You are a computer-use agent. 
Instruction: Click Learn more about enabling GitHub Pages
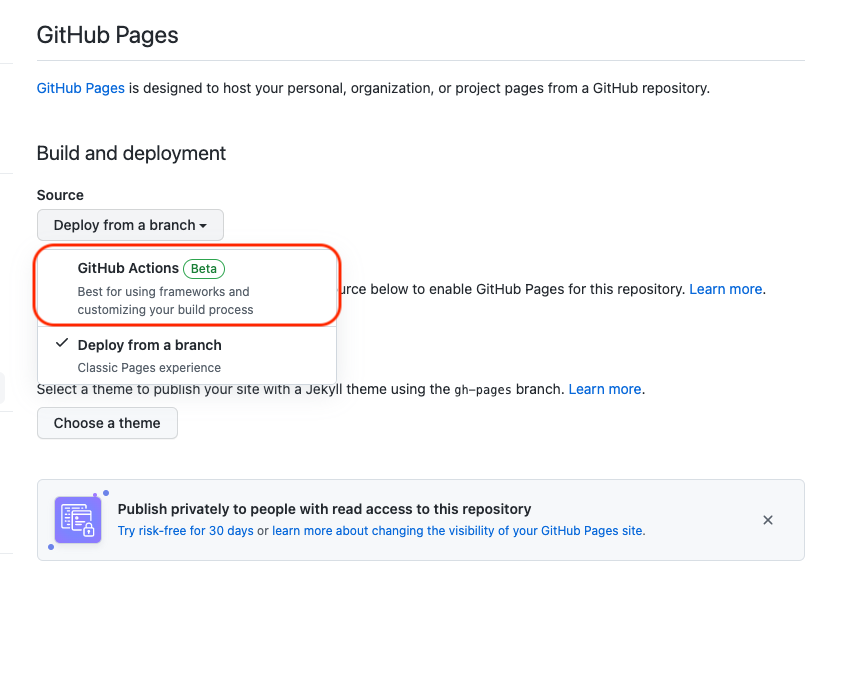click(x=726, y=289)
